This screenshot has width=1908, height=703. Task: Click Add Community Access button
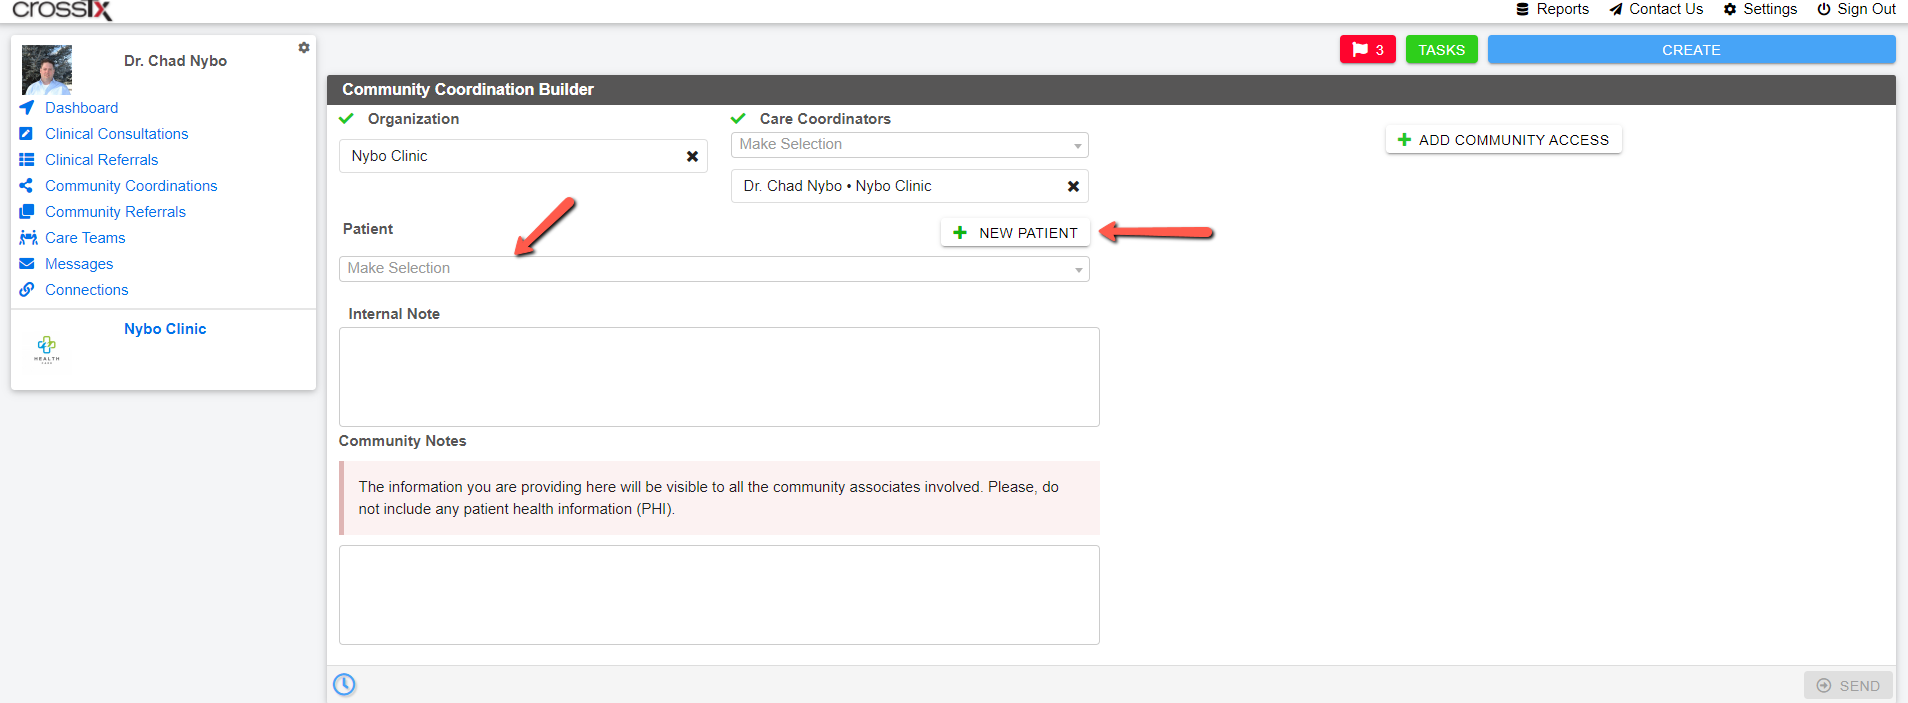pyautogui.click(x=1503, y=140)
